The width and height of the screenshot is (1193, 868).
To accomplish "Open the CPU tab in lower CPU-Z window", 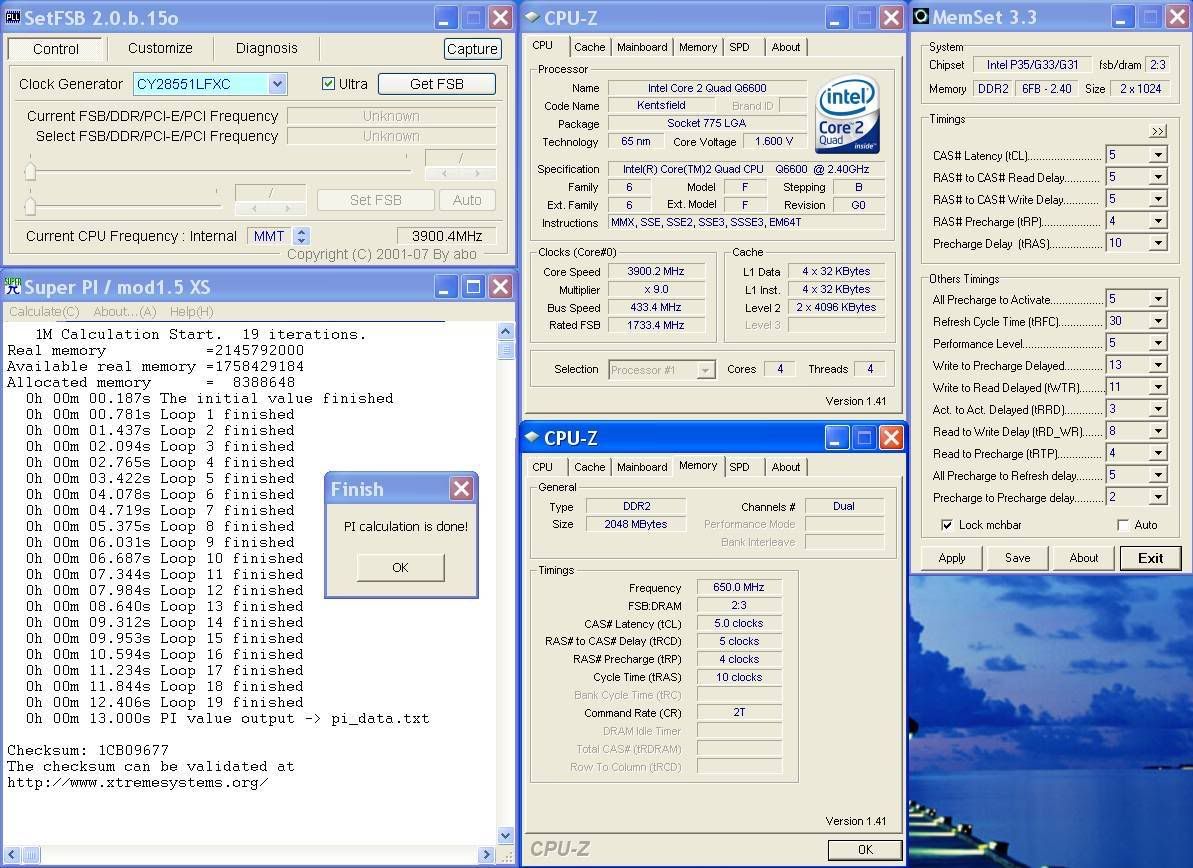I will pyautogui.click(x=542, y=467).
